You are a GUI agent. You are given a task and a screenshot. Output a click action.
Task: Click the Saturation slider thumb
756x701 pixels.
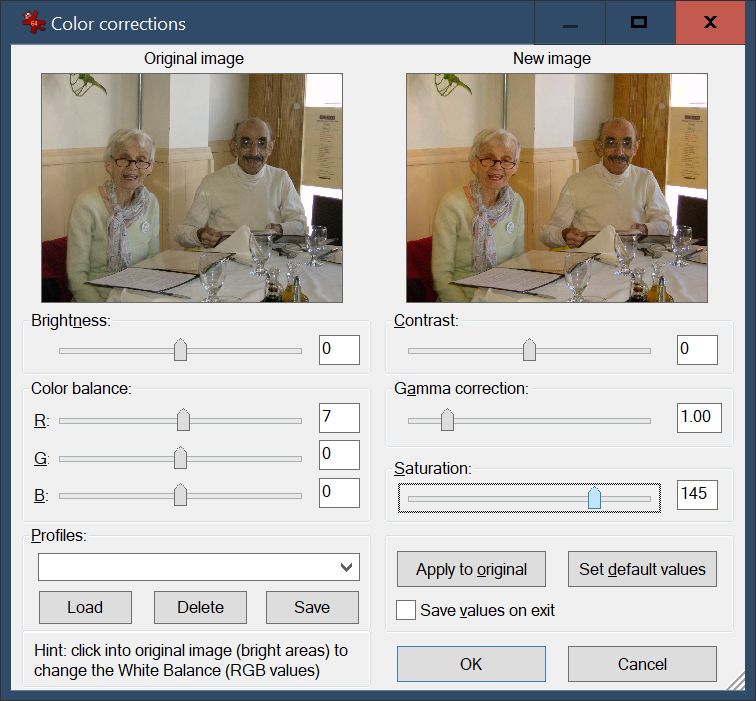[x=594, y=498]
